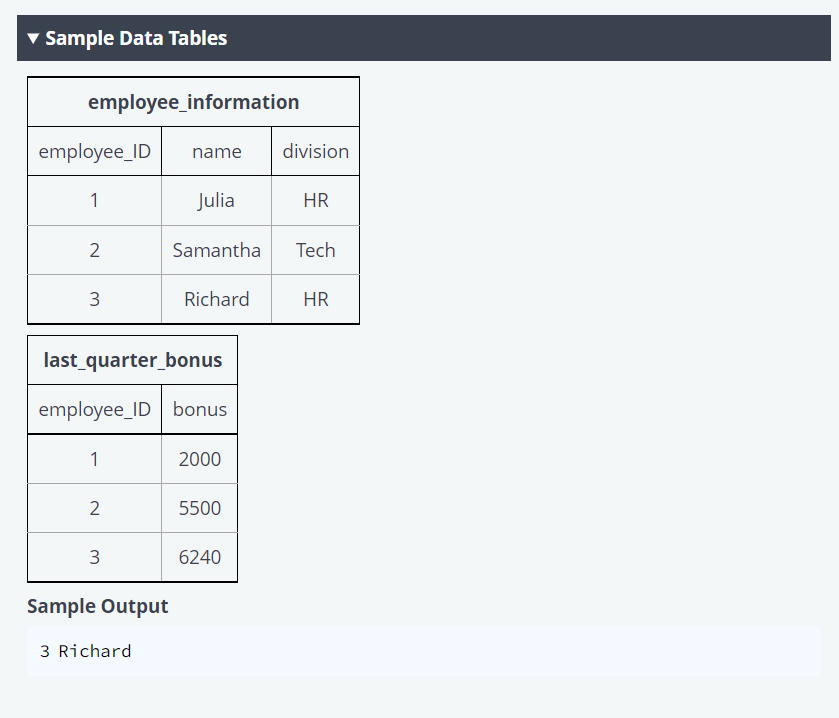Viewport: 839px width, 718px height.
Task: Click the employee_ID header in bonus table
Action: pos(94,409)
